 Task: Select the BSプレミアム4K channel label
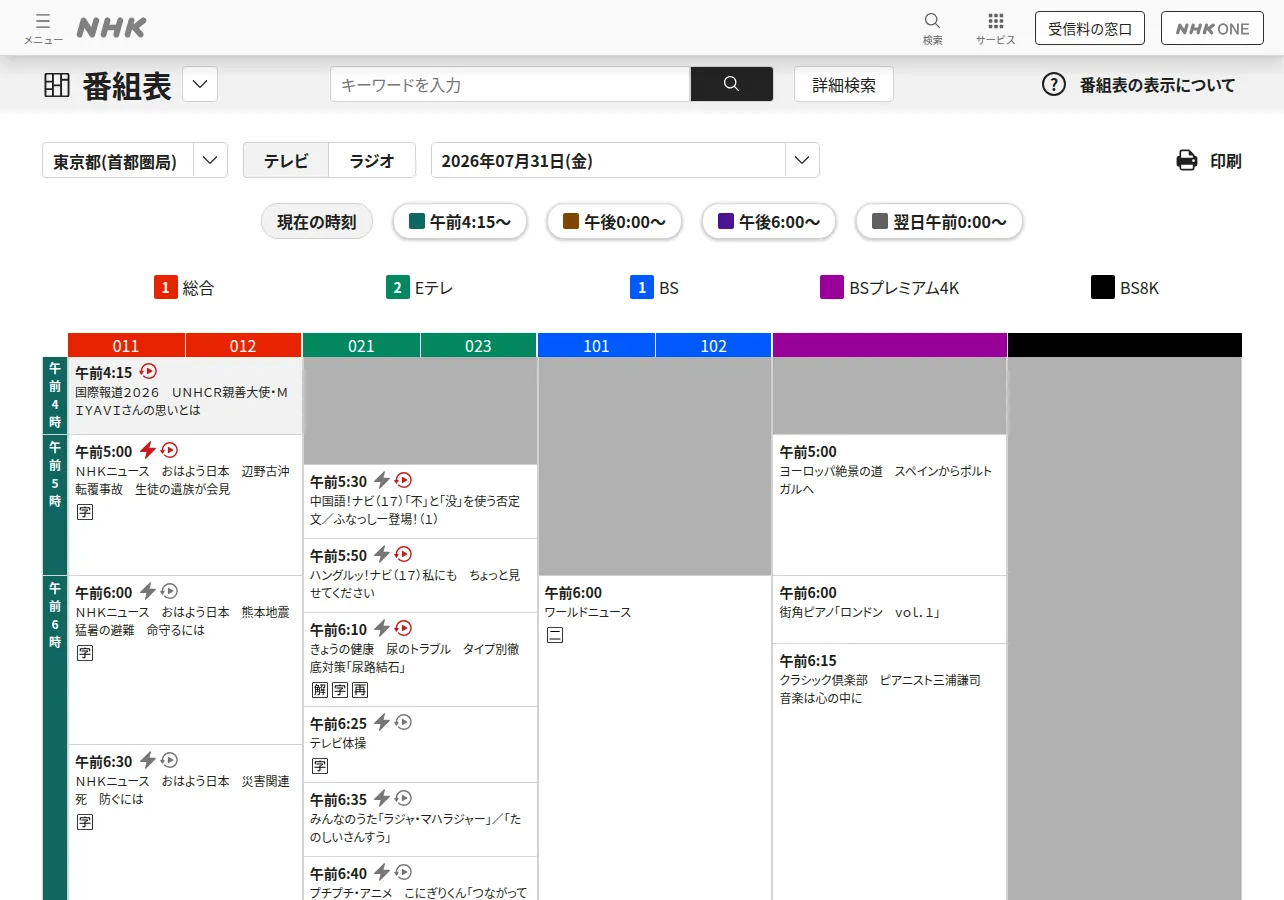890,288
